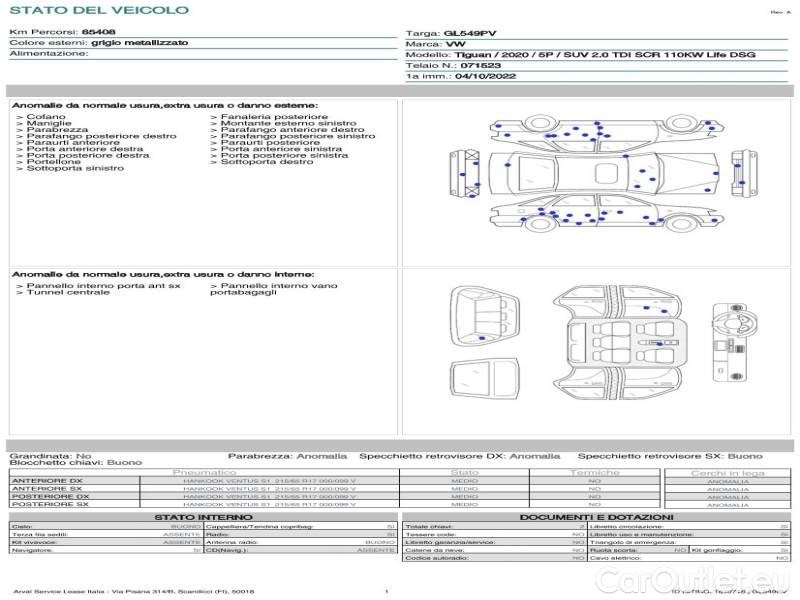This screenshot has height=600, width=800.
Task: Click the Cerchi in lega column header
Action: tap(728, 473)
